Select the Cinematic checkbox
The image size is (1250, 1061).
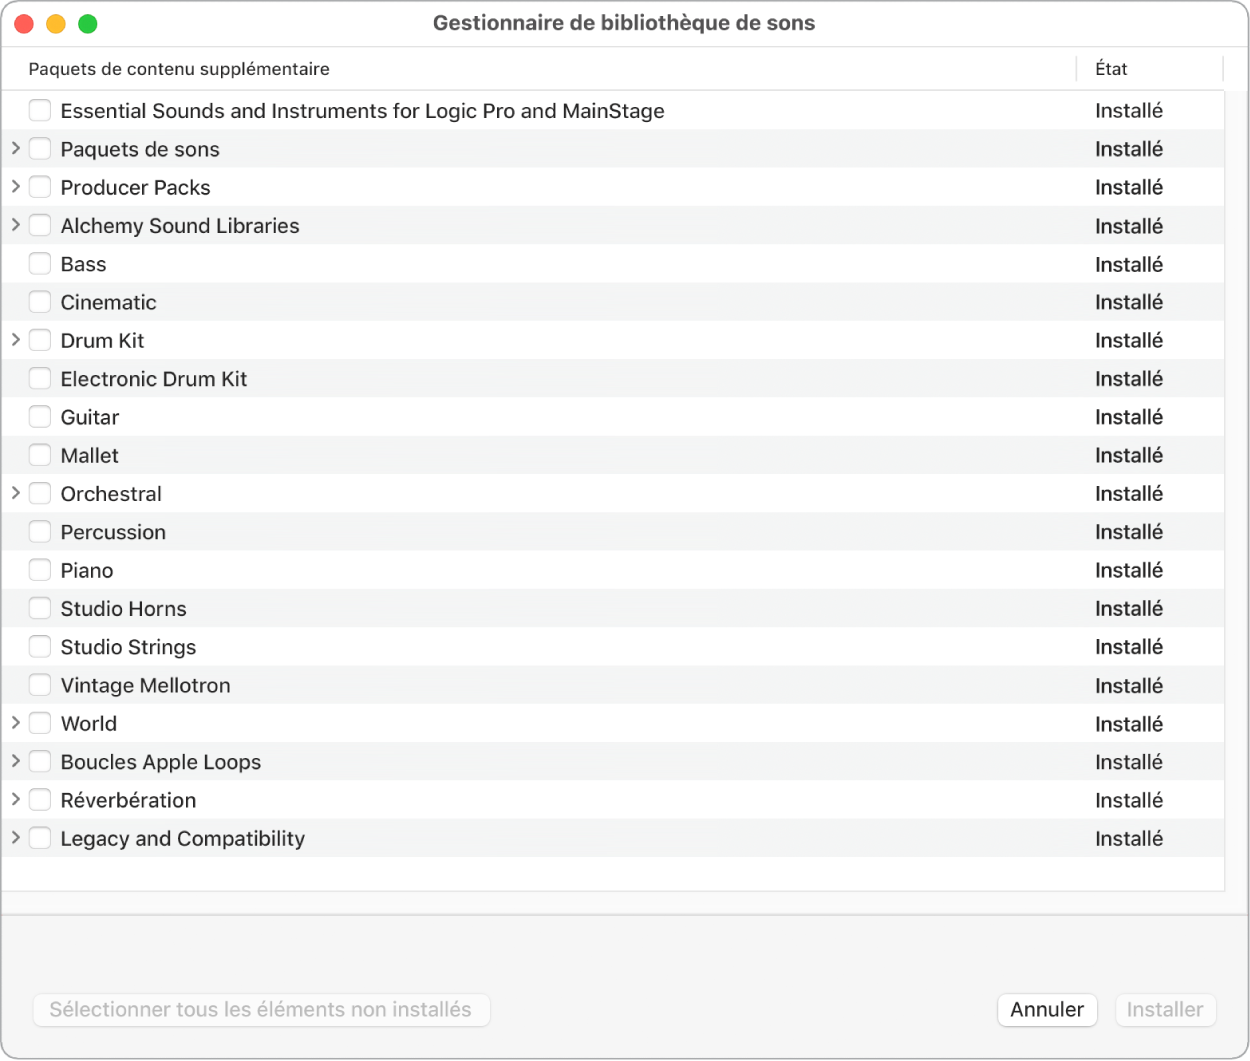pos(40,302)
